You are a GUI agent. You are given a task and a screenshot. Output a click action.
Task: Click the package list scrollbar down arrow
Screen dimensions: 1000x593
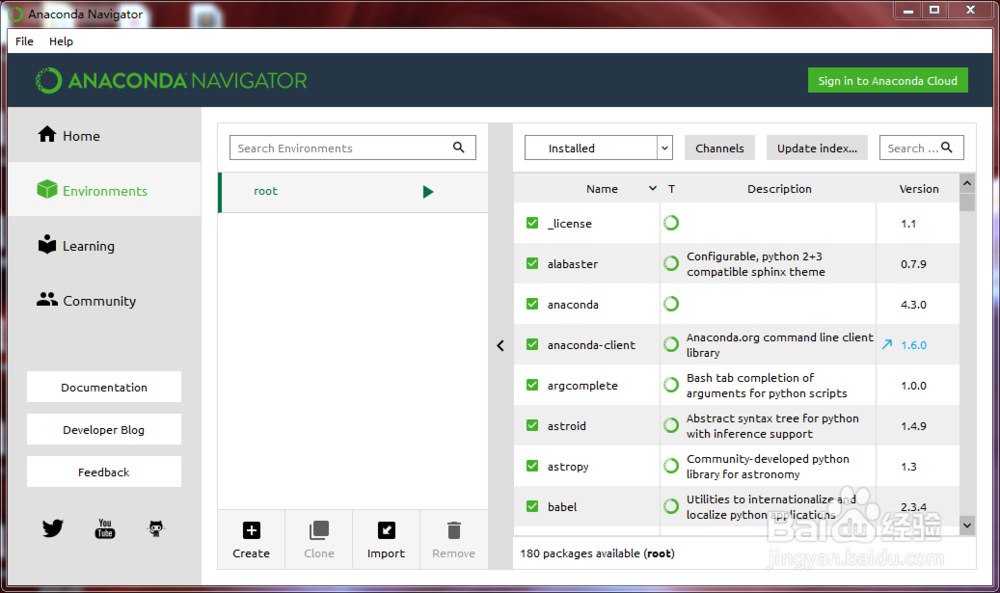pos(967,525)
